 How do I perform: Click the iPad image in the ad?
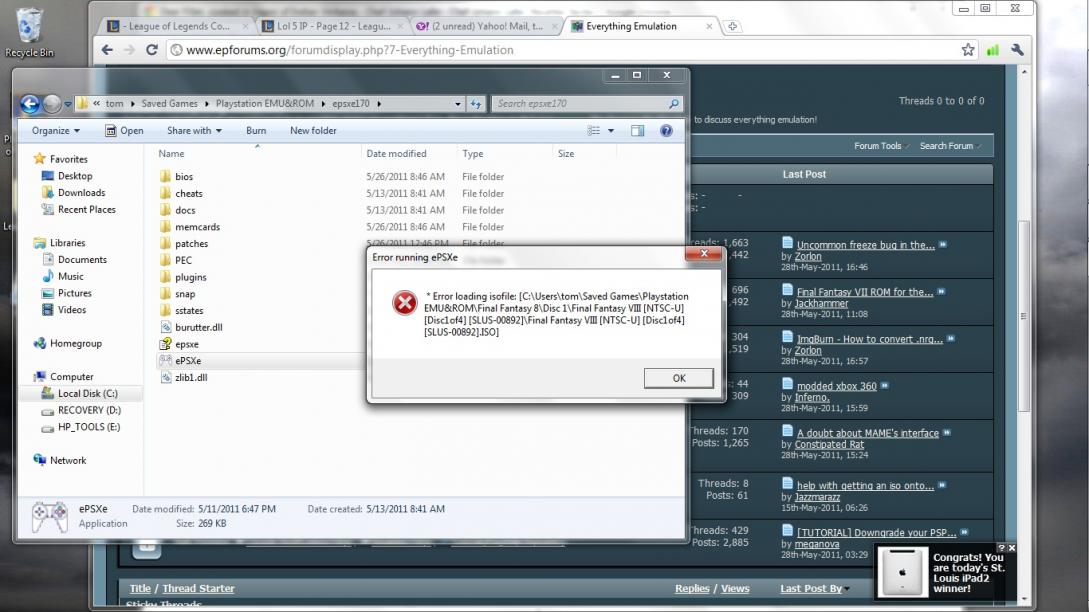click(x=902, y=572)
